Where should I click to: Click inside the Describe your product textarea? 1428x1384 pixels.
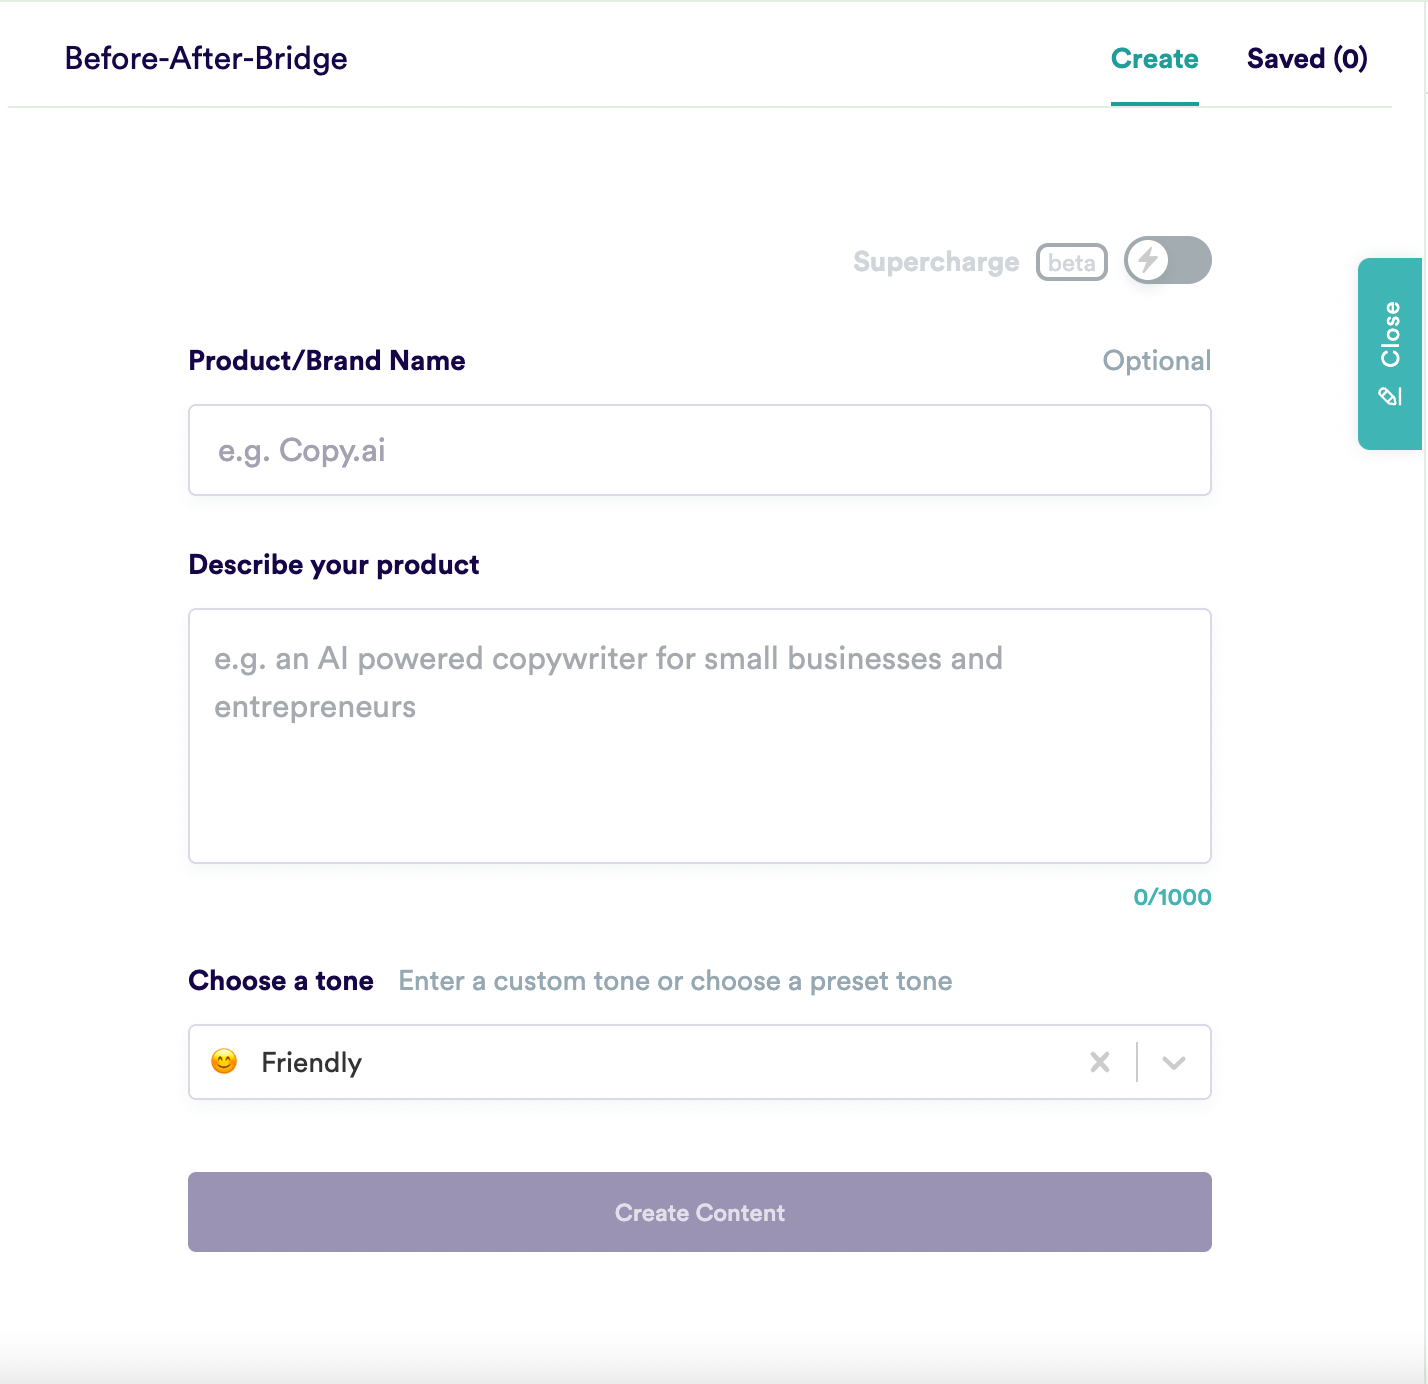pyautogui.click(x=700, y=735)
